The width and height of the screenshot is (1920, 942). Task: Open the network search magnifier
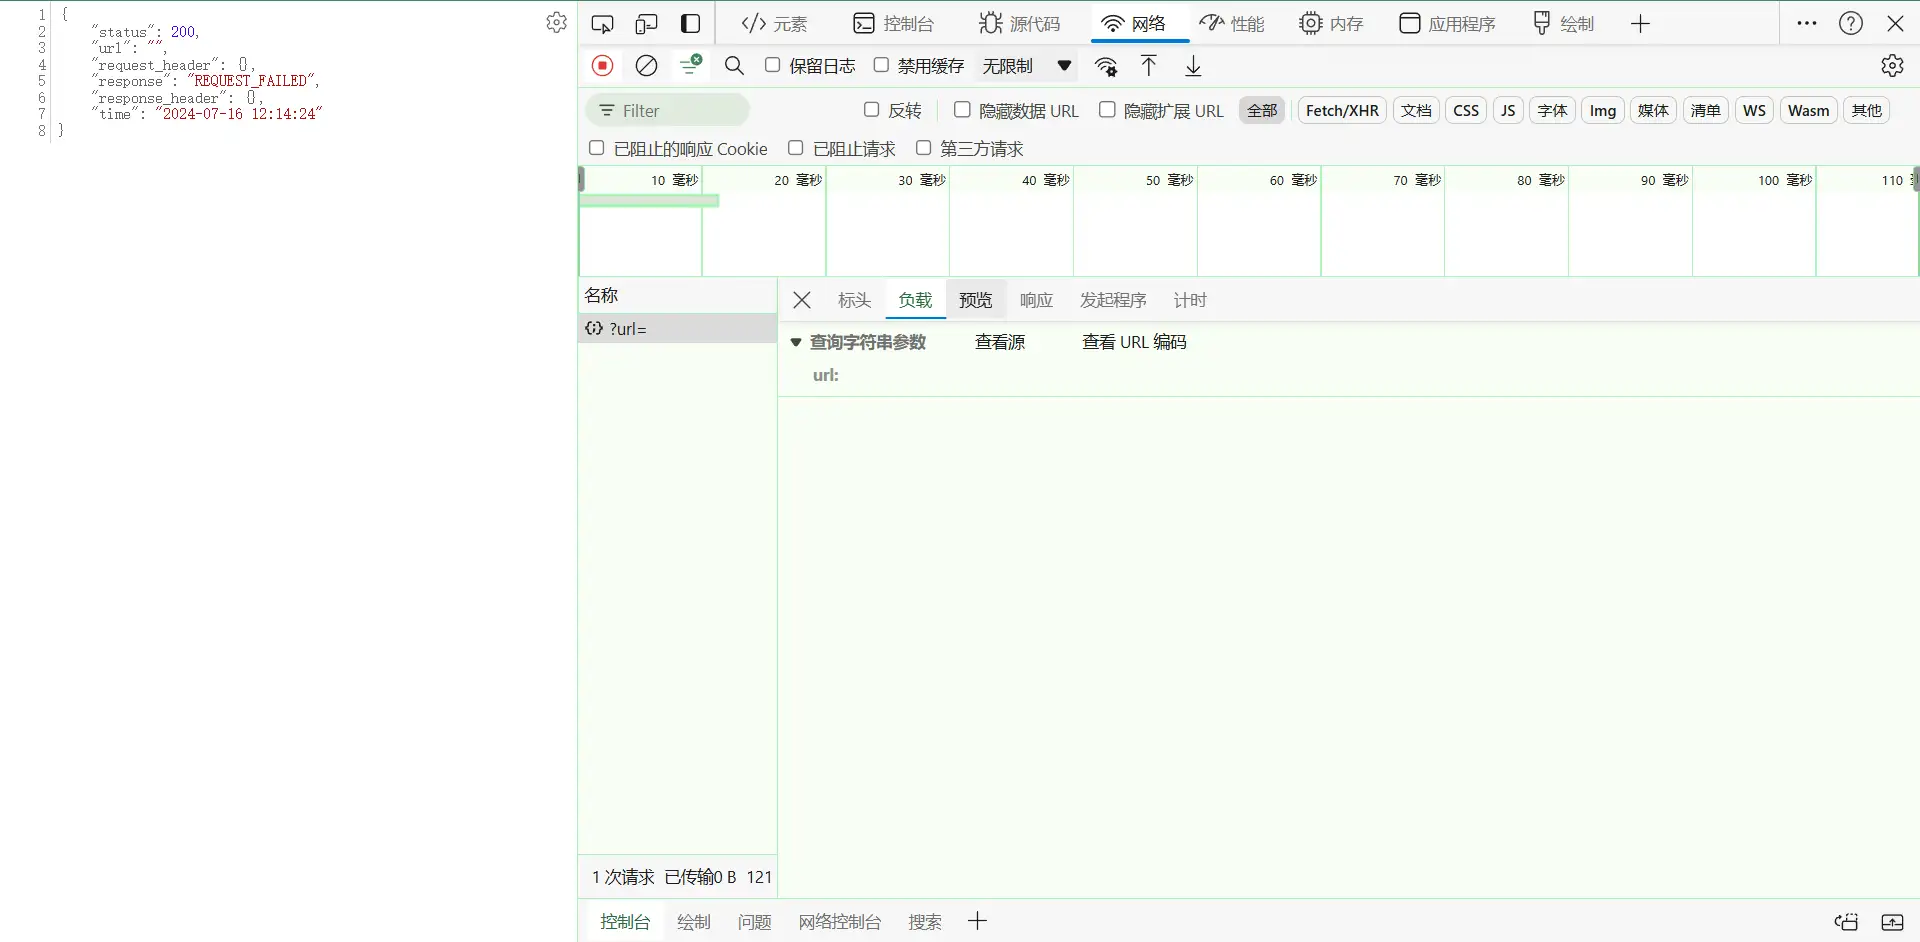(x=734, y=66)
